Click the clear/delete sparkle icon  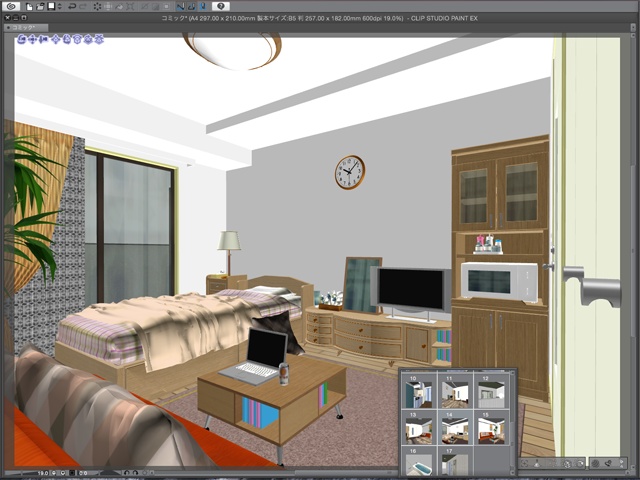click(98, 6)
